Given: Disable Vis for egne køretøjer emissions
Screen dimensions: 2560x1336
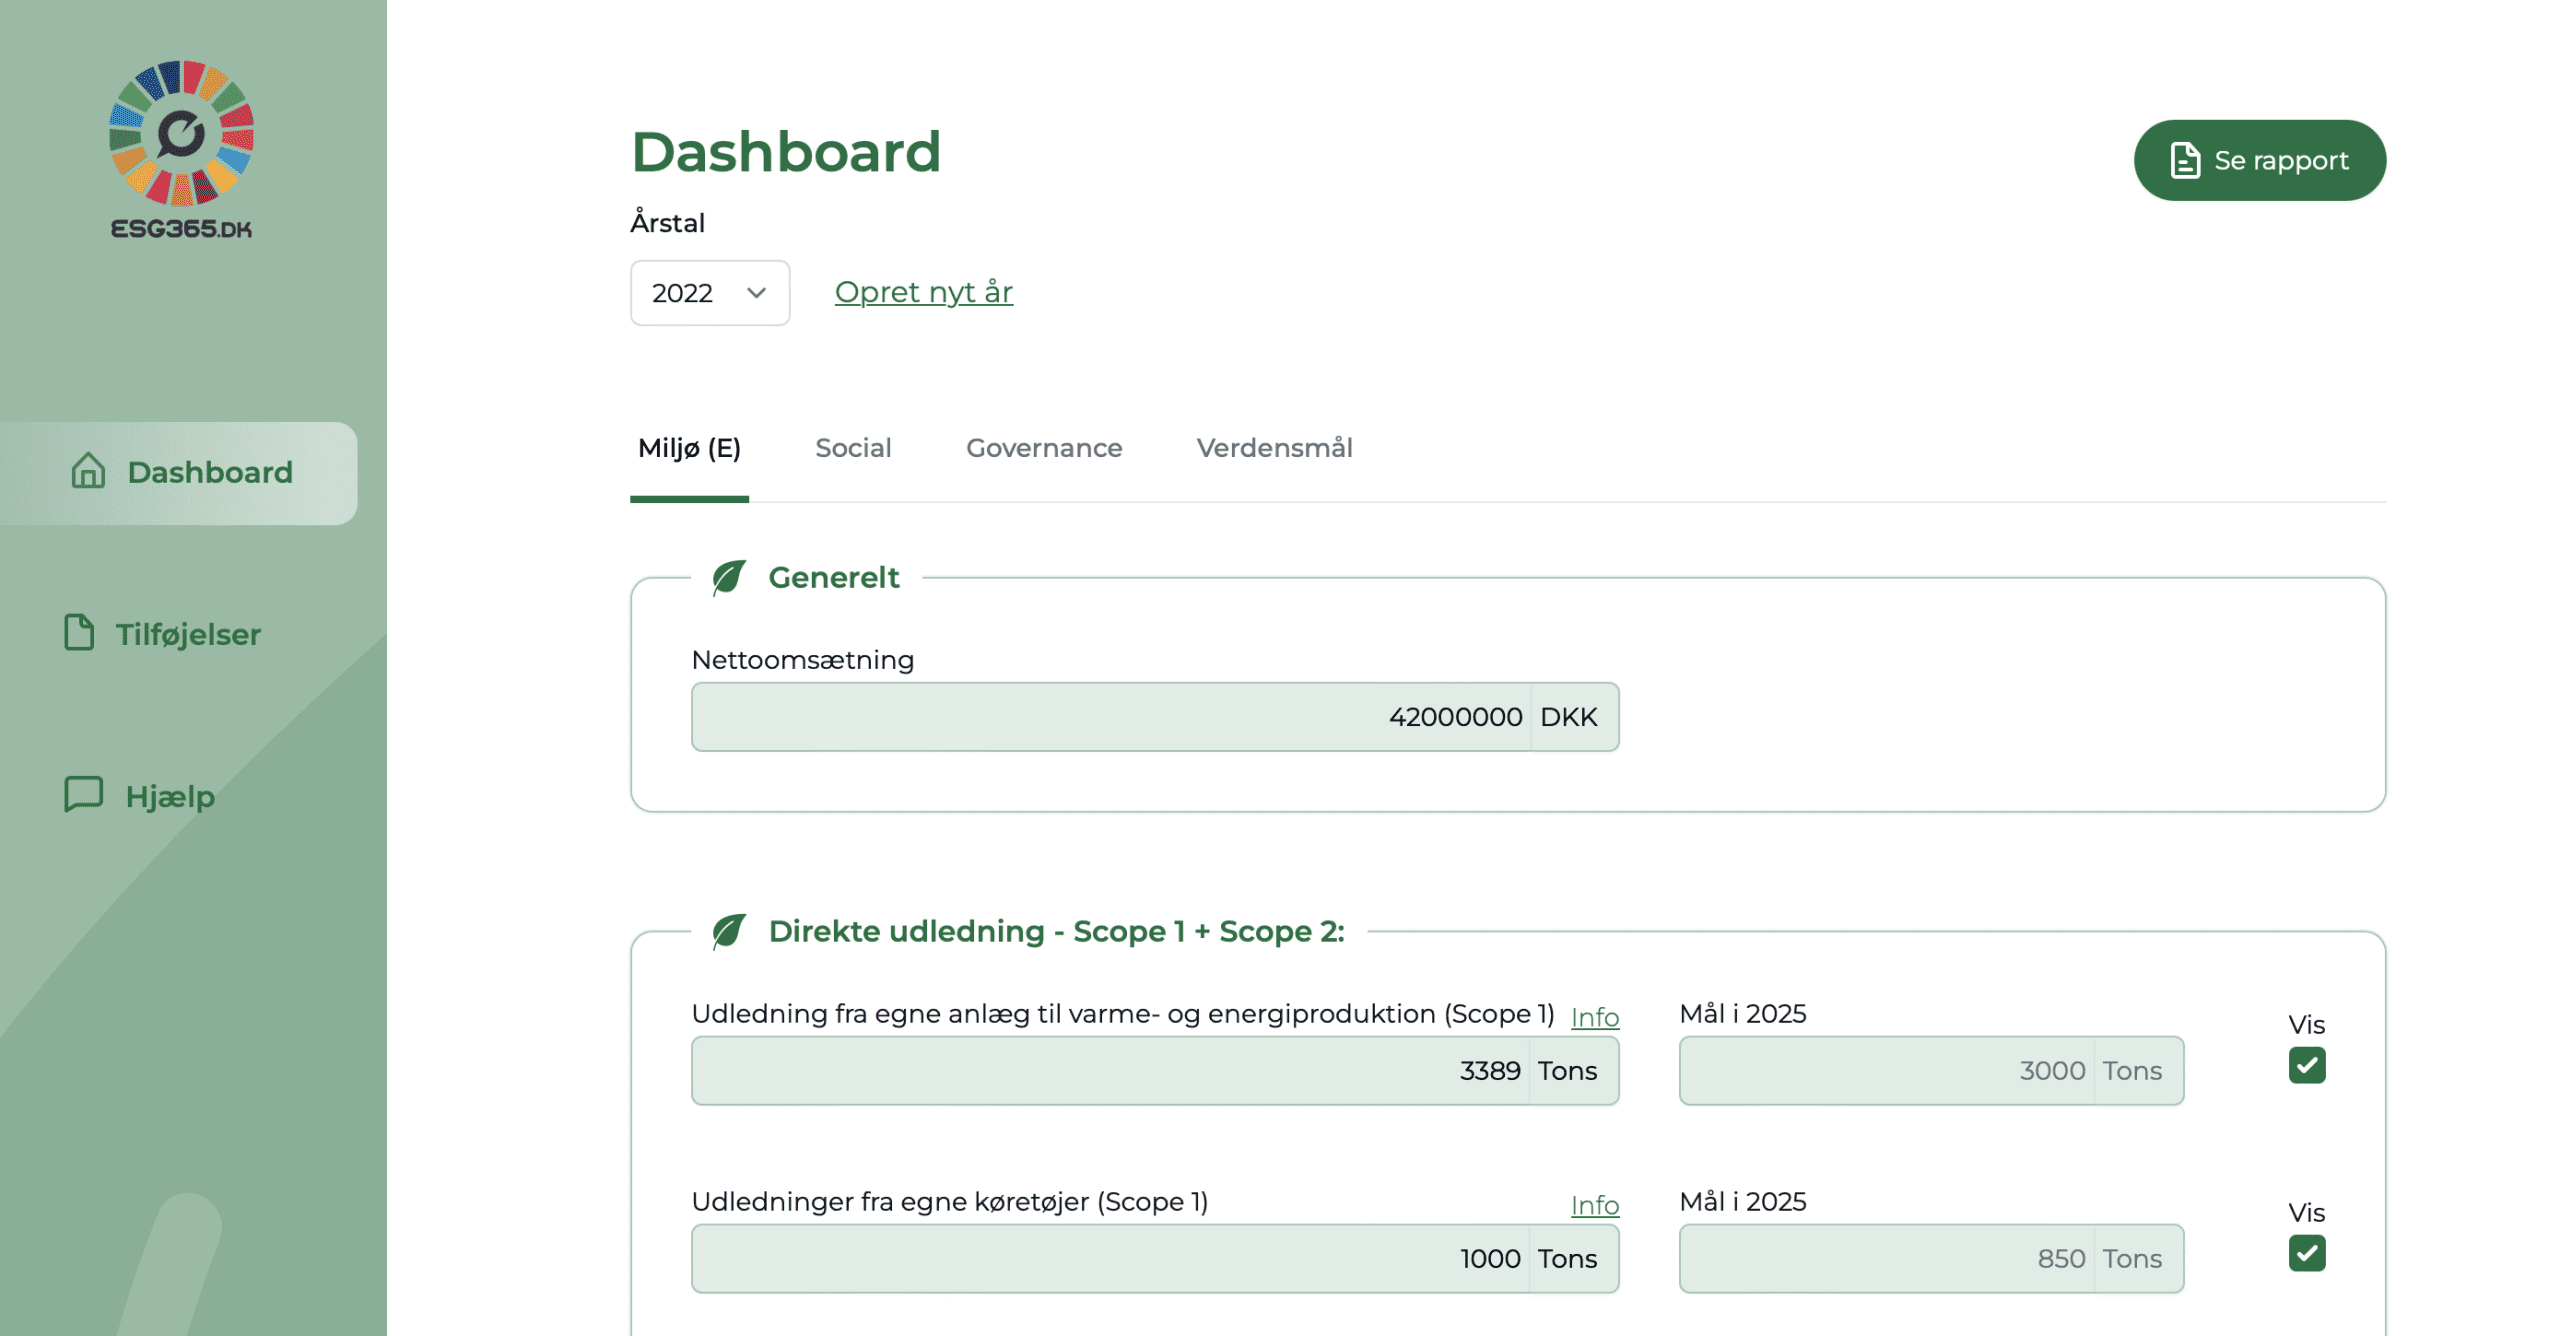Looking at the screenshot, I should click(2306, 1253).
